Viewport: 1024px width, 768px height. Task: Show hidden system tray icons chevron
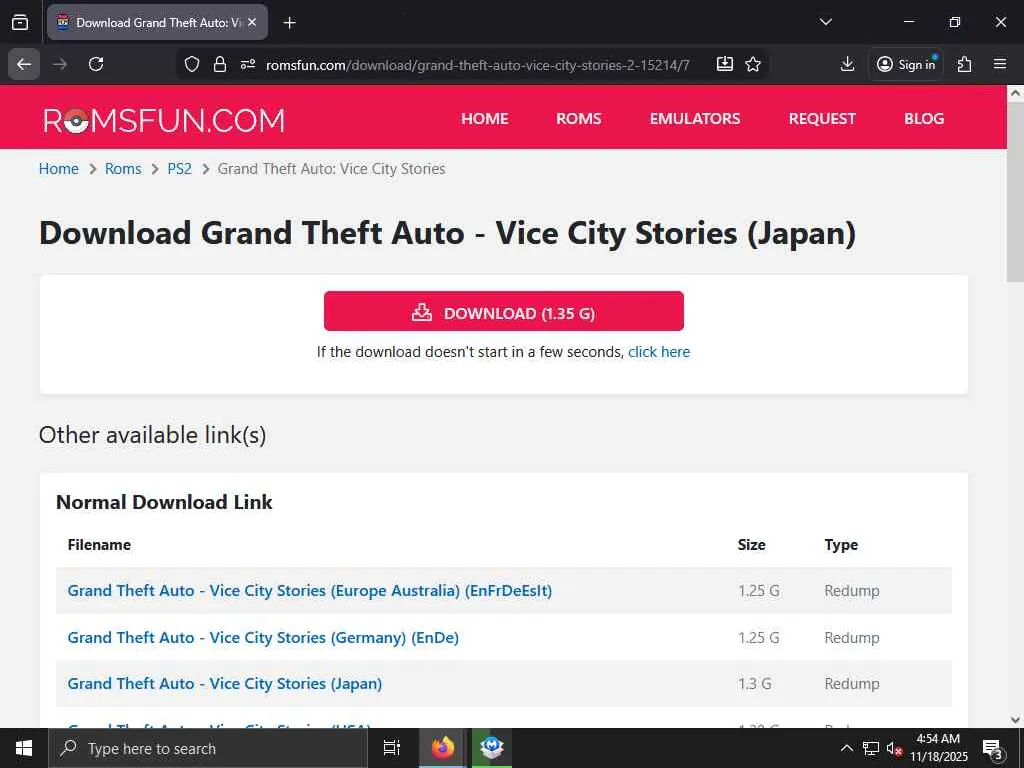846,748
